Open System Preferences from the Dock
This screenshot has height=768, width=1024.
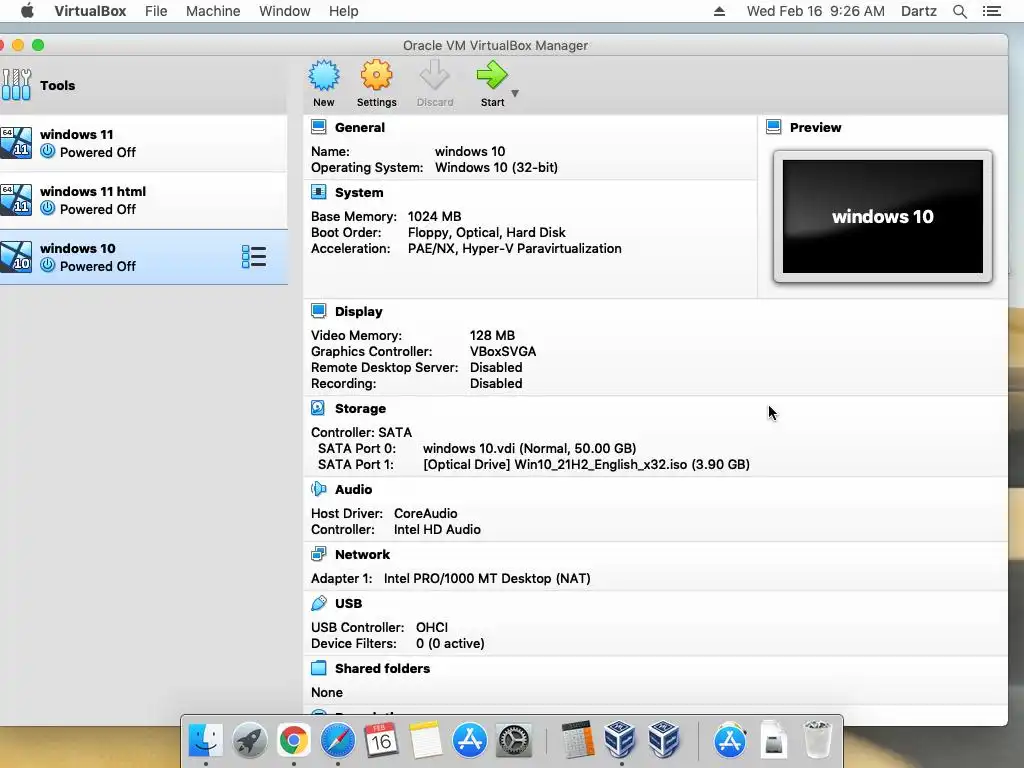coord(514,740)
